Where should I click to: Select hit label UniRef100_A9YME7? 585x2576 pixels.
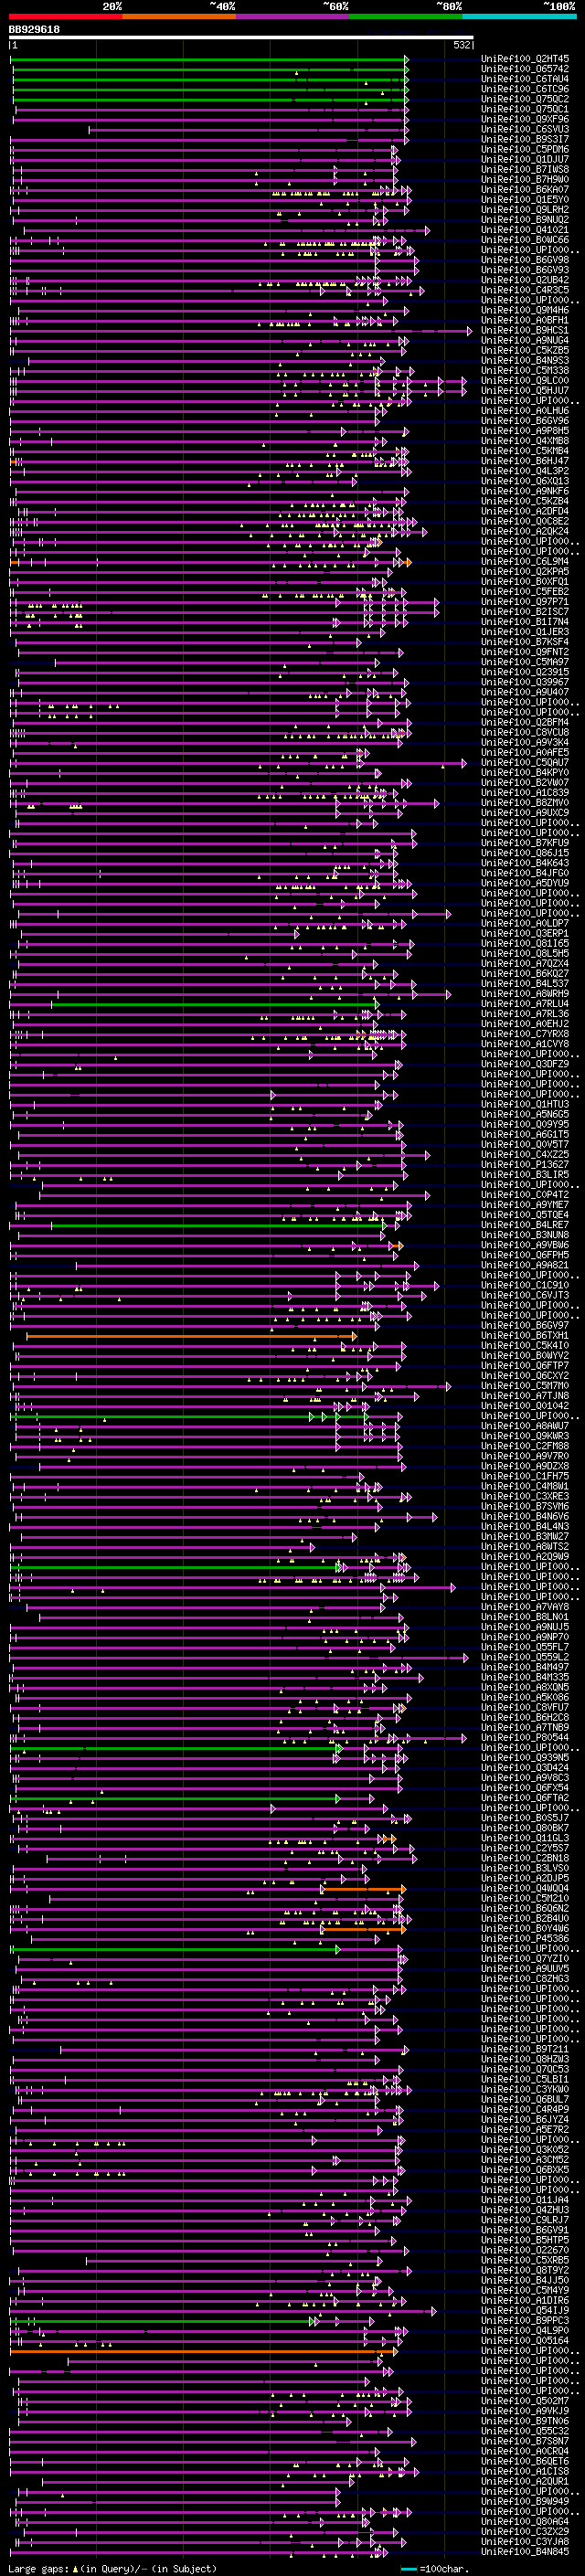pos(525,1204)
